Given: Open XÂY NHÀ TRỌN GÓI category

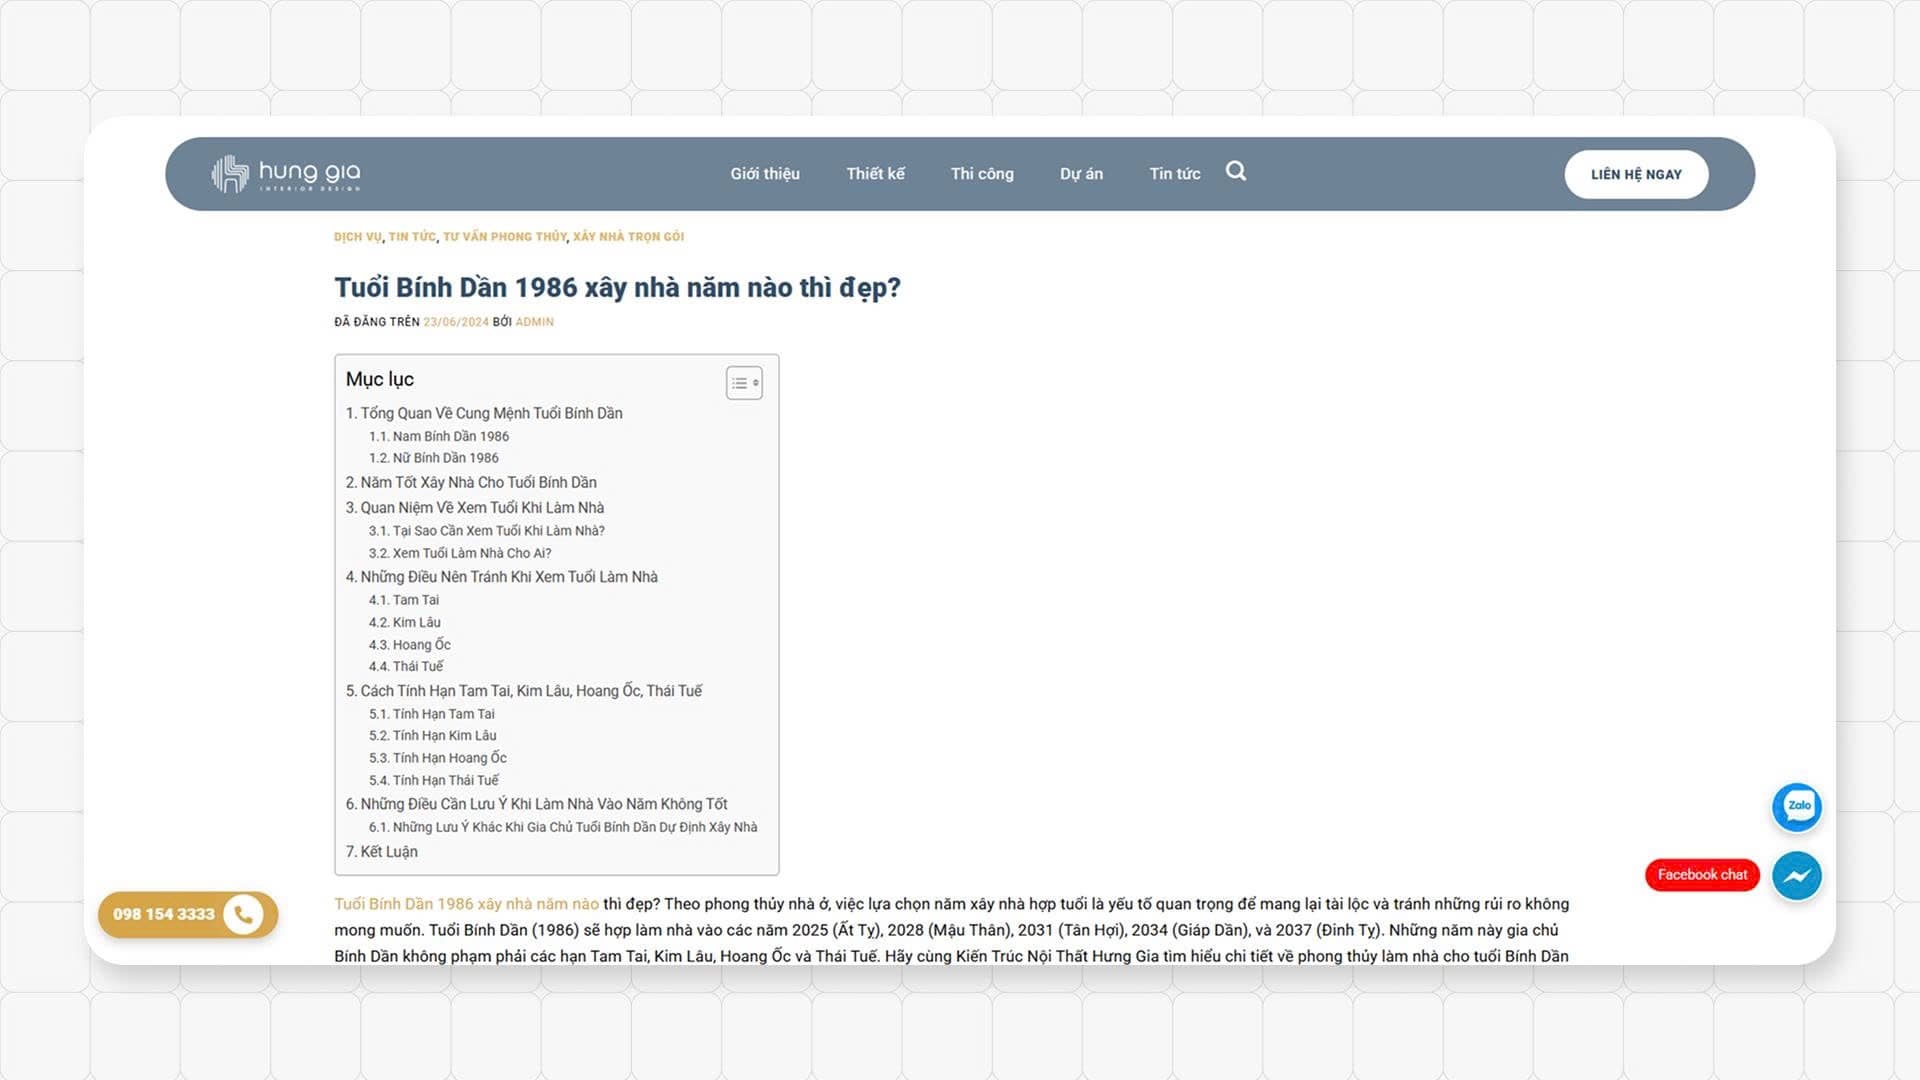Looking at the screenshot, I should click(628, 237).
